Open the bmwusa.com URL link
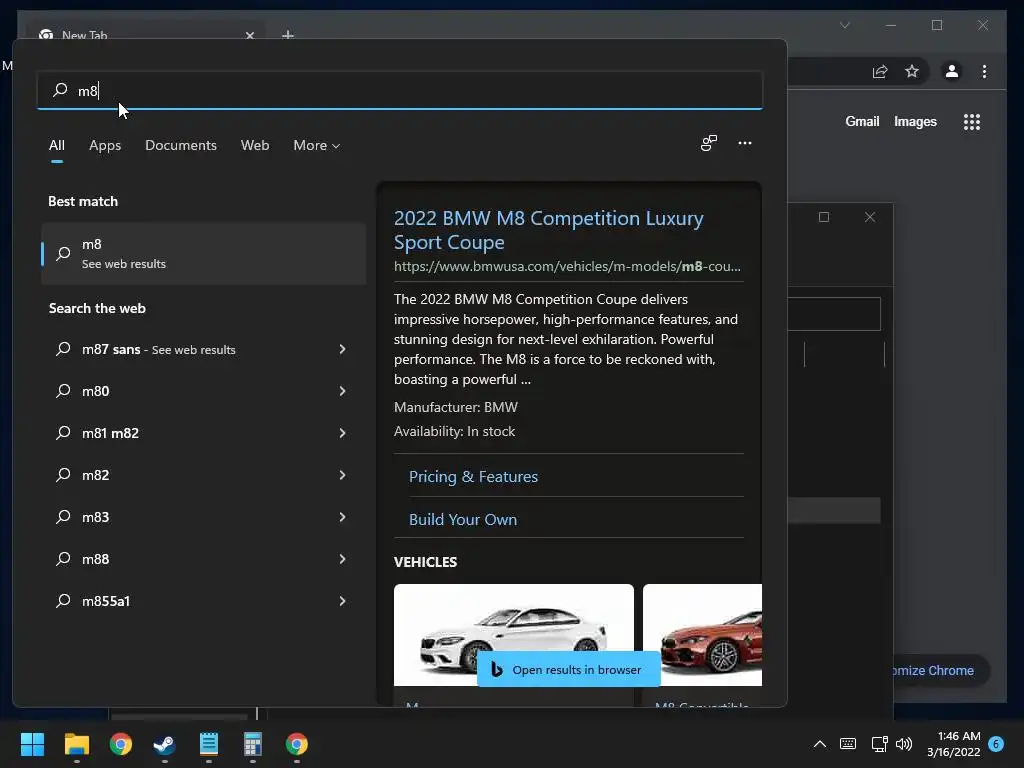Screen dimensions: 1024x768 coord(567,266)
